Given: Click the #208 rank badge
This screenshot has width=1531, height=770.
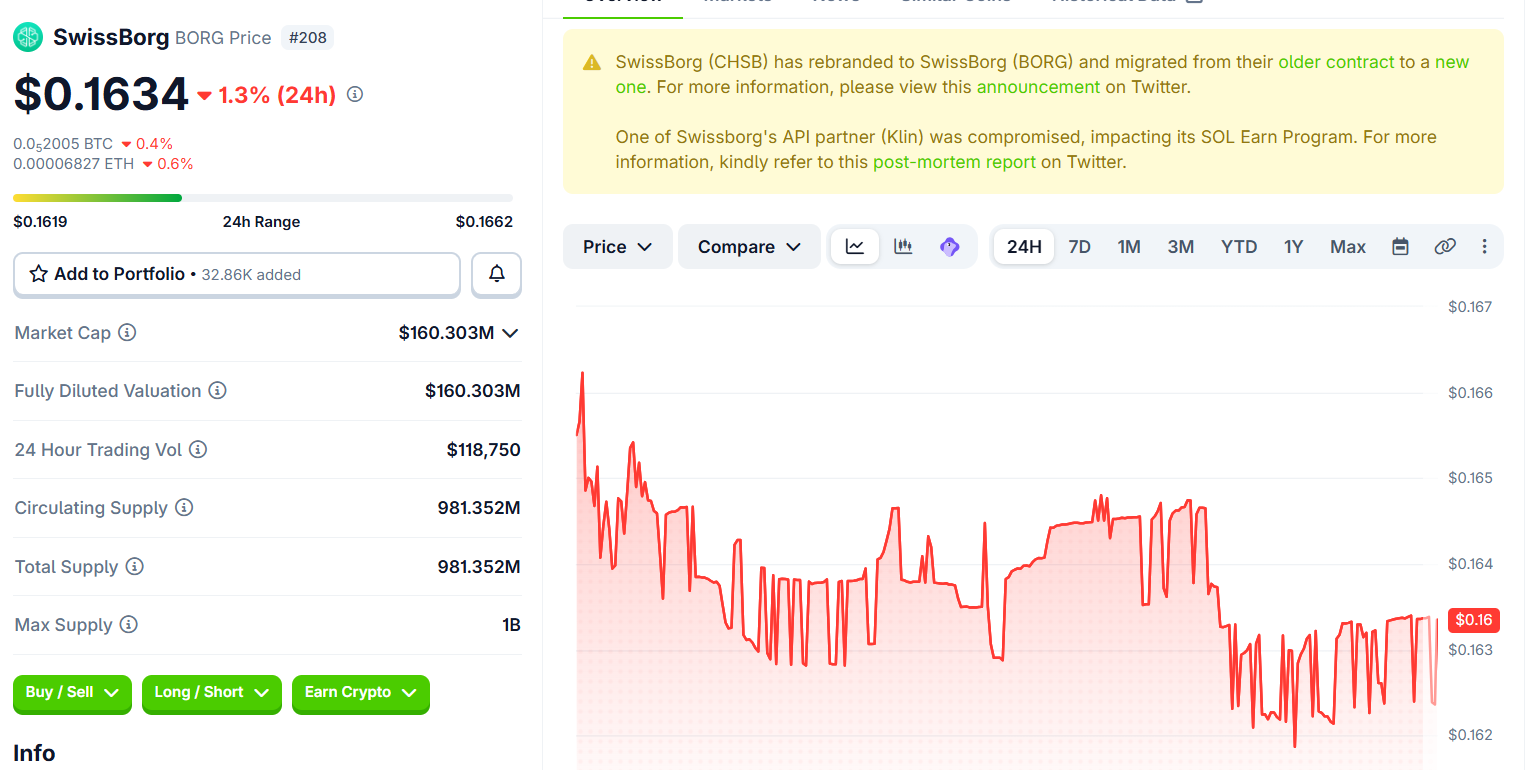Looking at the screenshot, I should 307,38.
